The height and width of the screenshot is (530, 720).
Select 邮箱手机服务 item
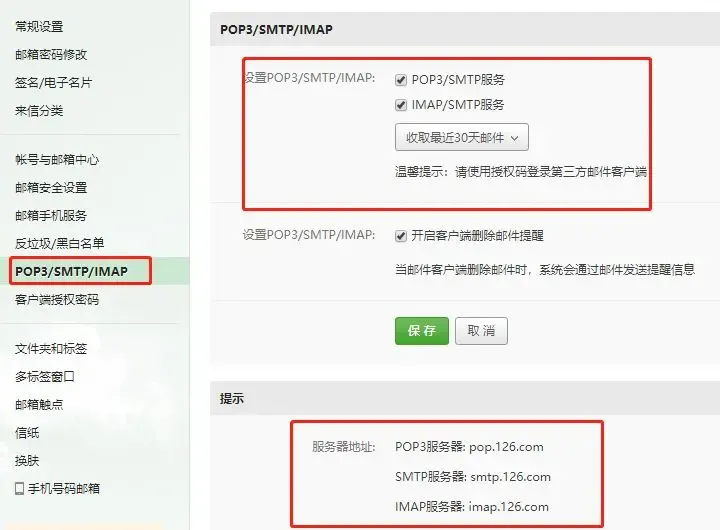pyautogui.click(x=51, y=215)
